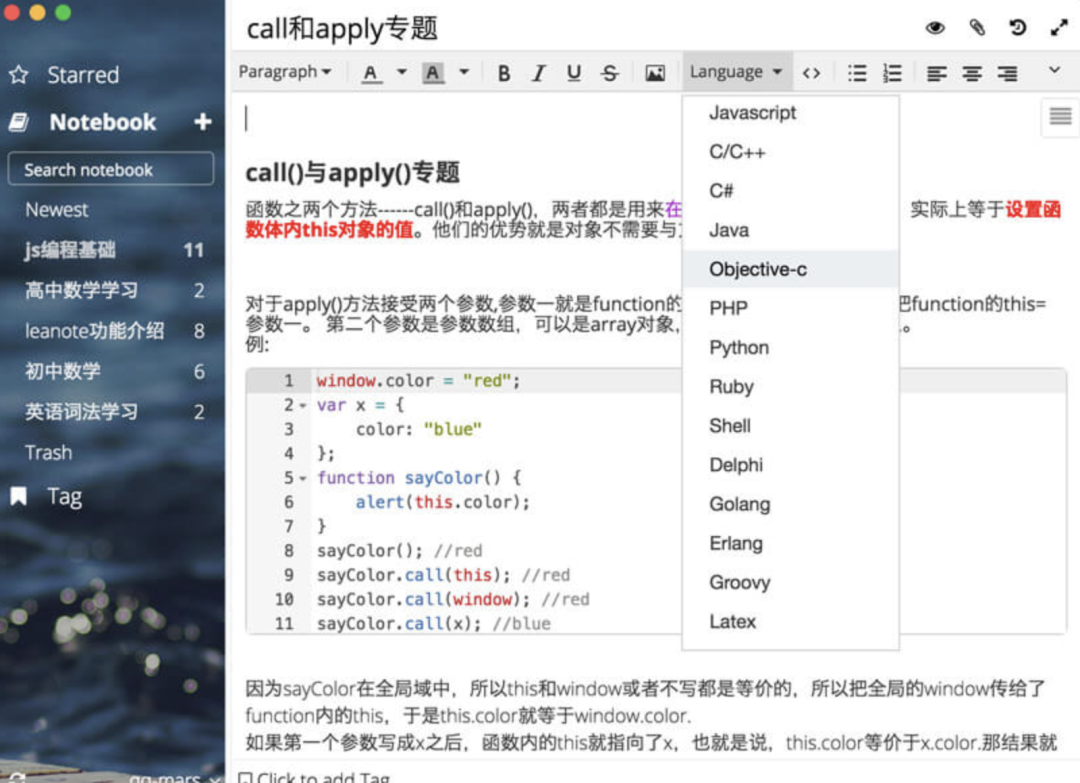1080x783 pixels.
Task: Open the Paragraph style dropdown
Action: (x=284, y=72)
